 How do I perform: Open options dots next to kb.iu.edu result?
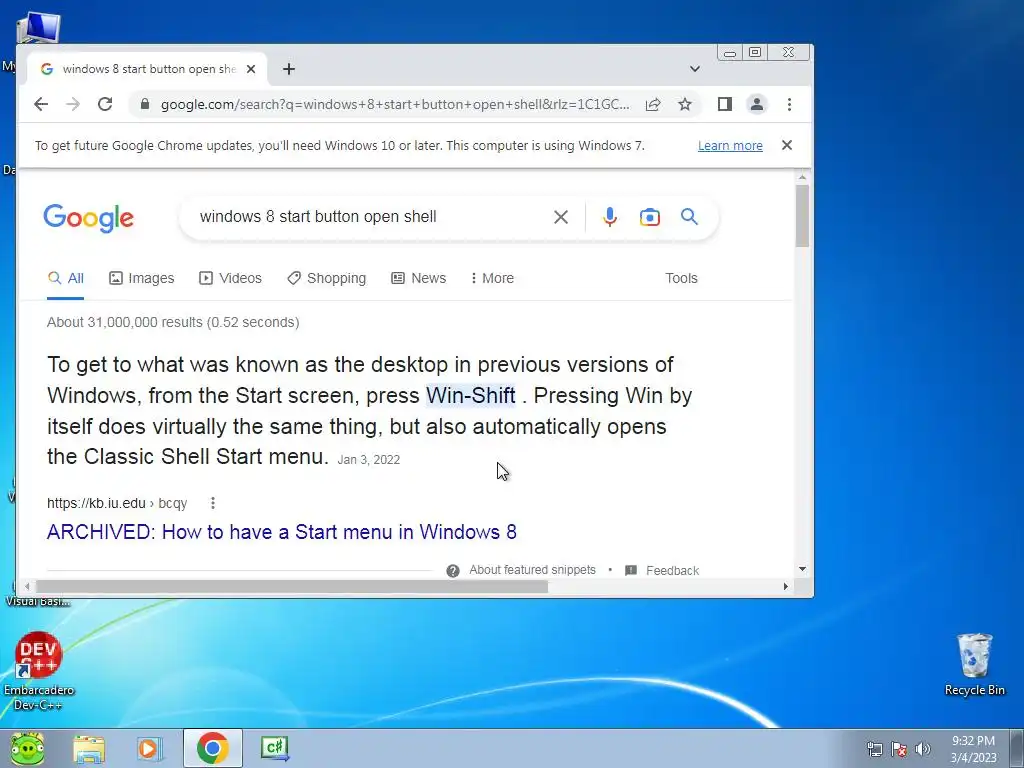click(212, 503)
